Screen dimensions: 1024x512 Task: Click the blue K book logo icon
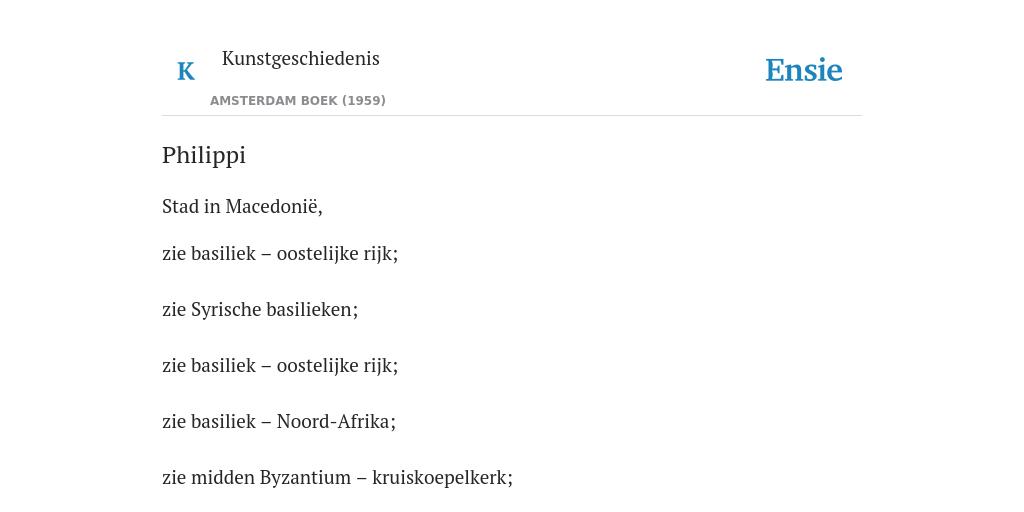(x=186, y=71)
